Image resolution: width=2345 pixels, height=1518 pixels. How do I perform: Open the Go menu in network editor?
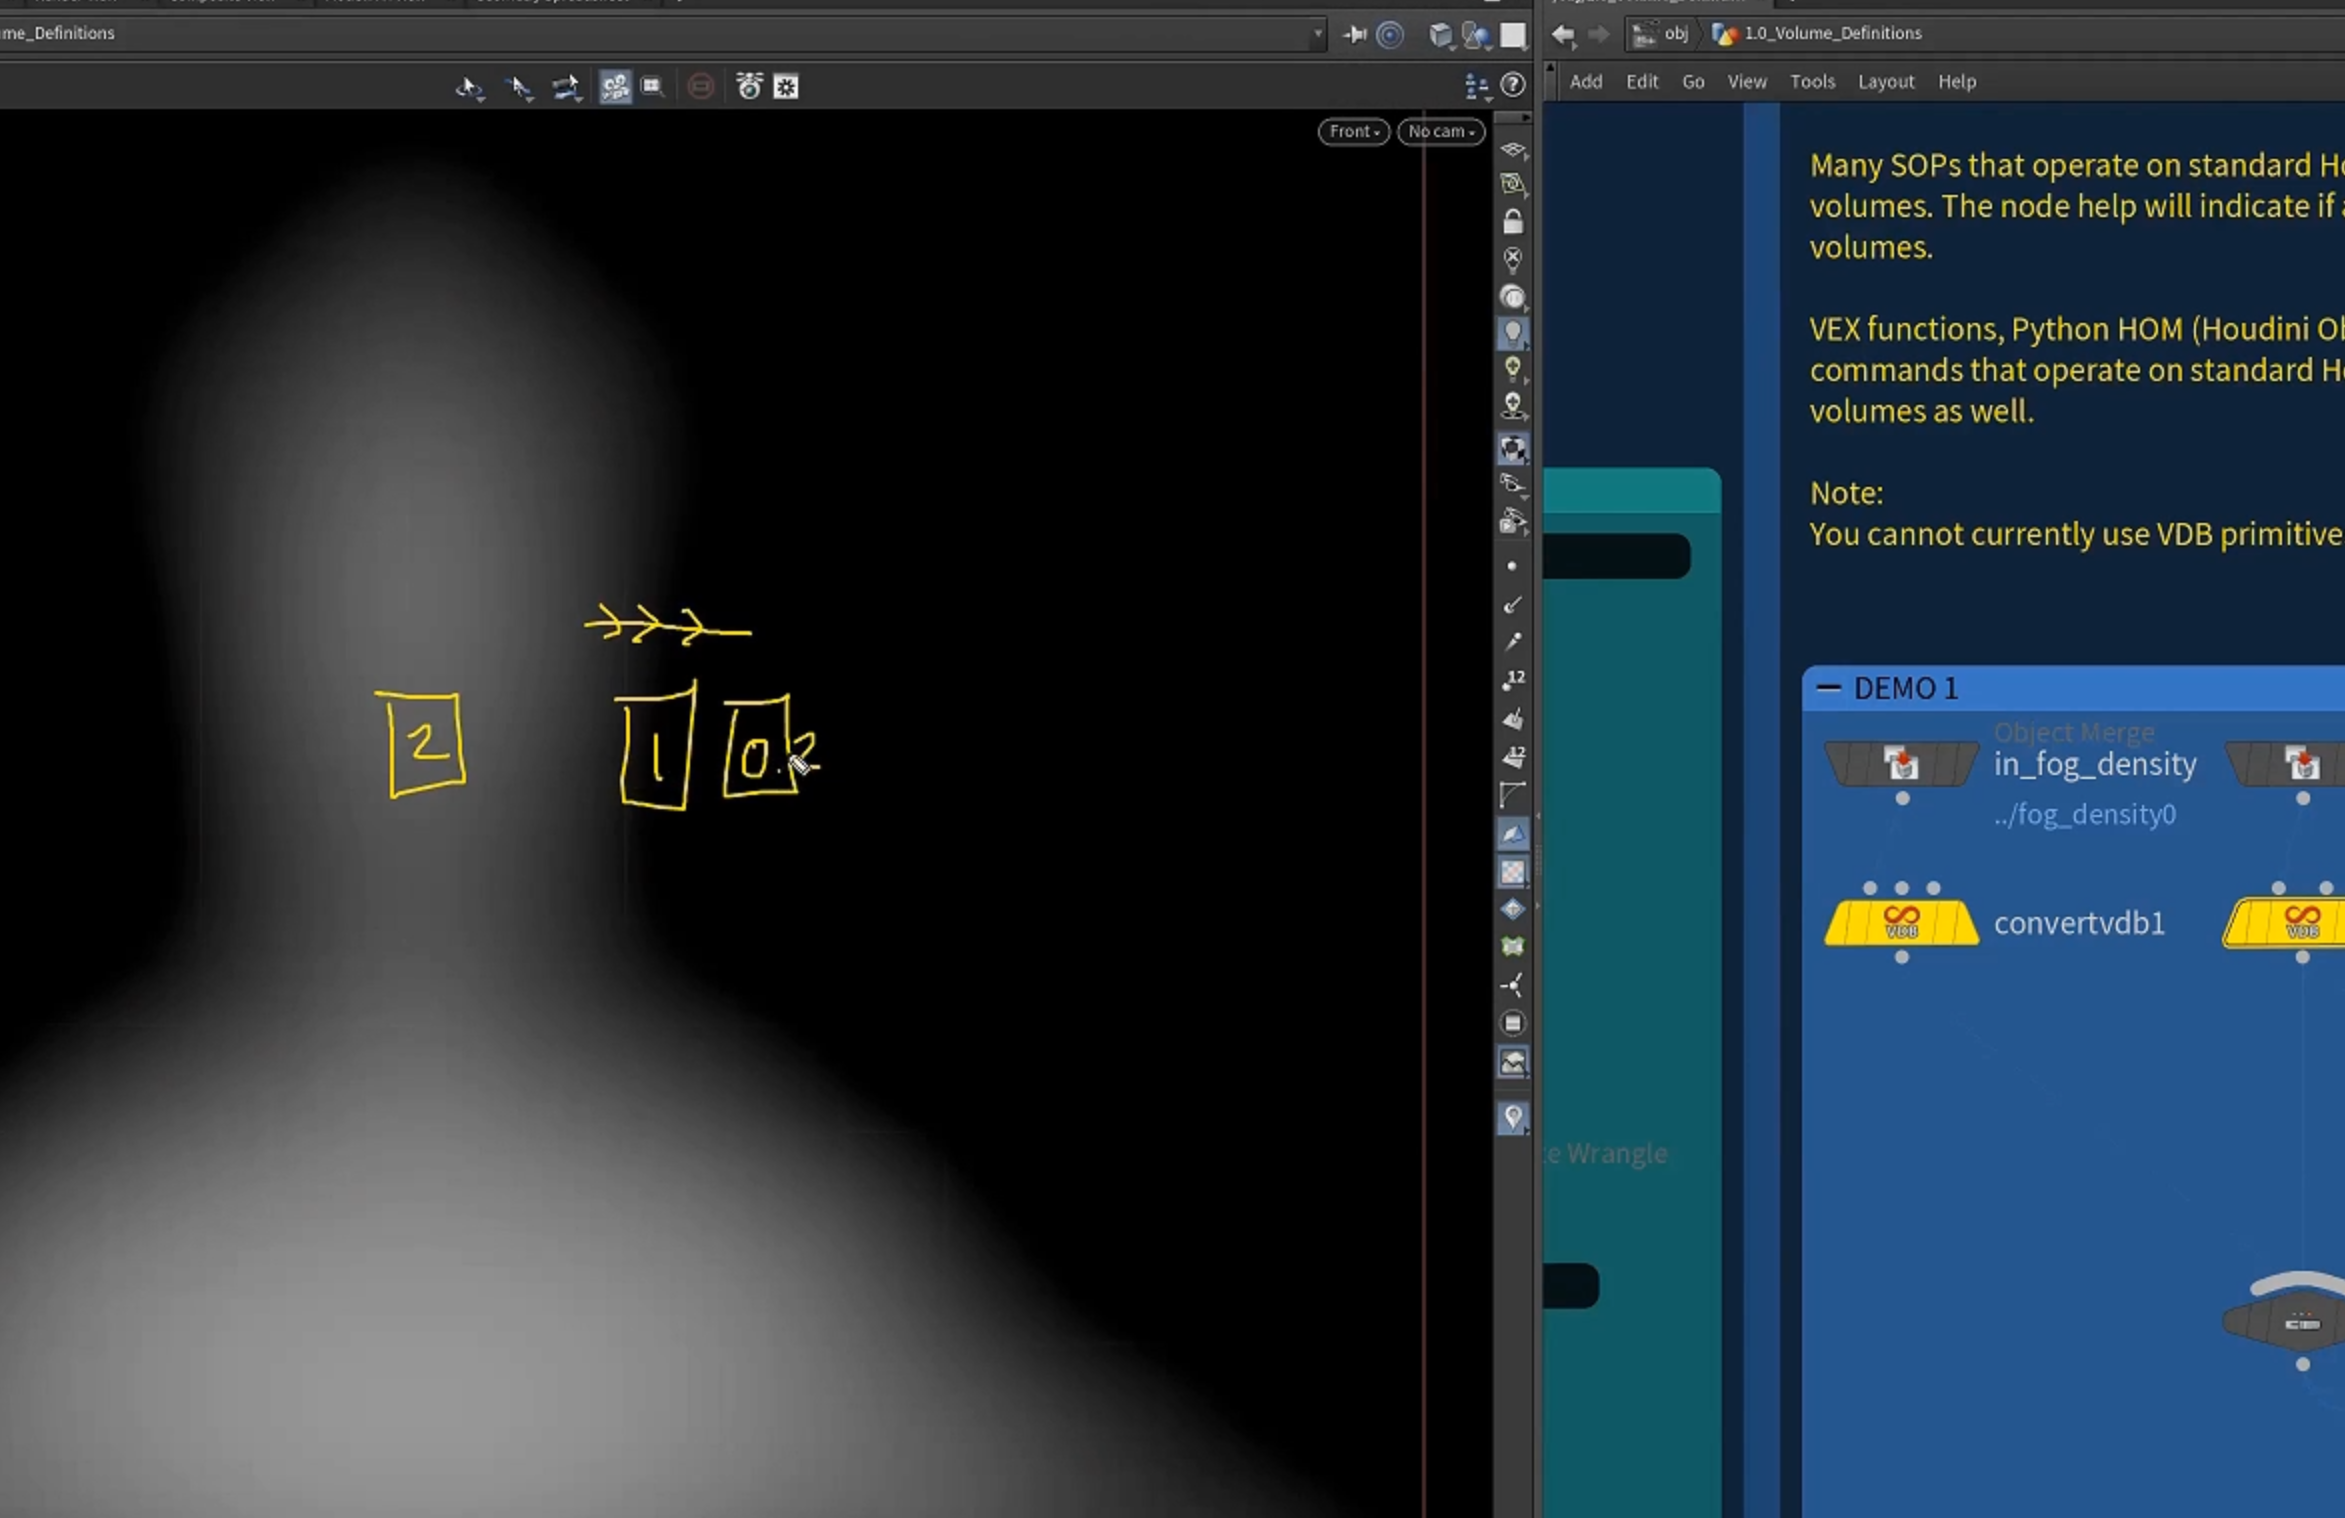click(x=1693, y=82)
